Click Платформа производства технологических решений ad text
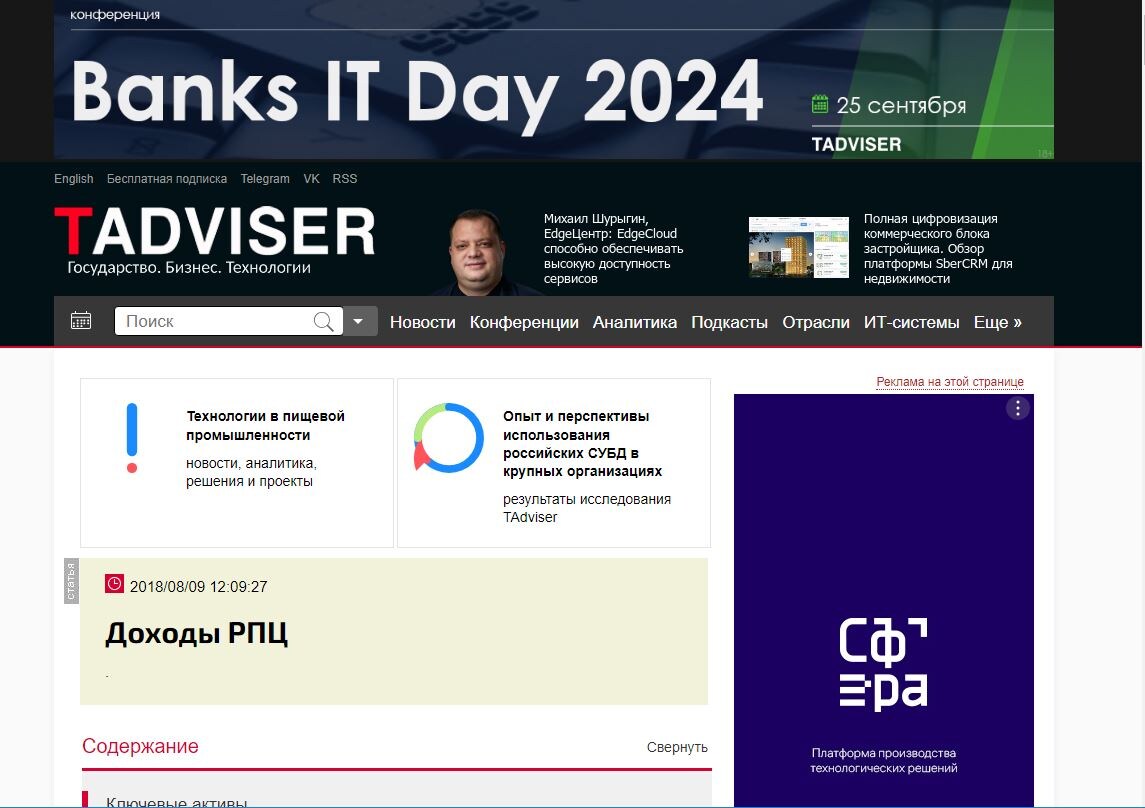Viewport: 1145px width, 808px height. (x=884, y=760)
